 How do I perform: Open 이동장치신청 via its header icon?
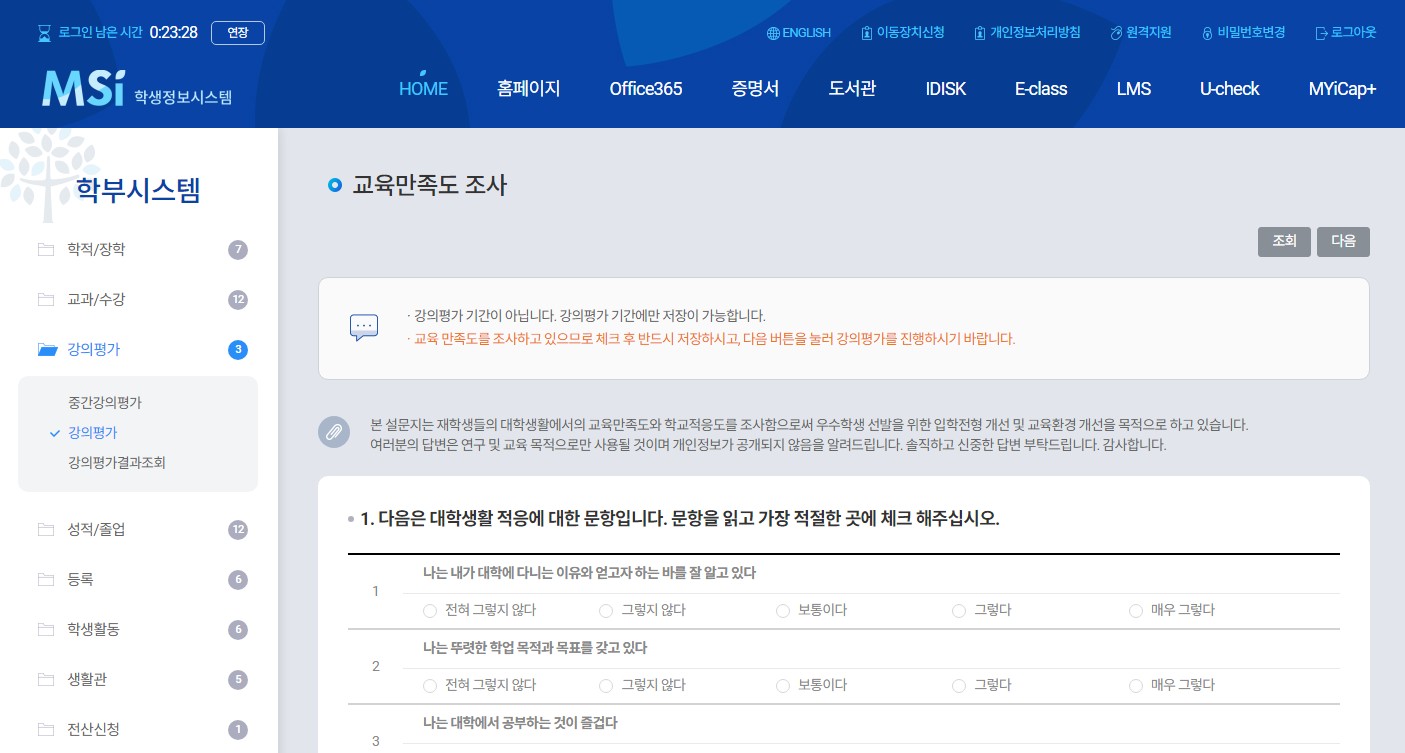coord(866,32)
